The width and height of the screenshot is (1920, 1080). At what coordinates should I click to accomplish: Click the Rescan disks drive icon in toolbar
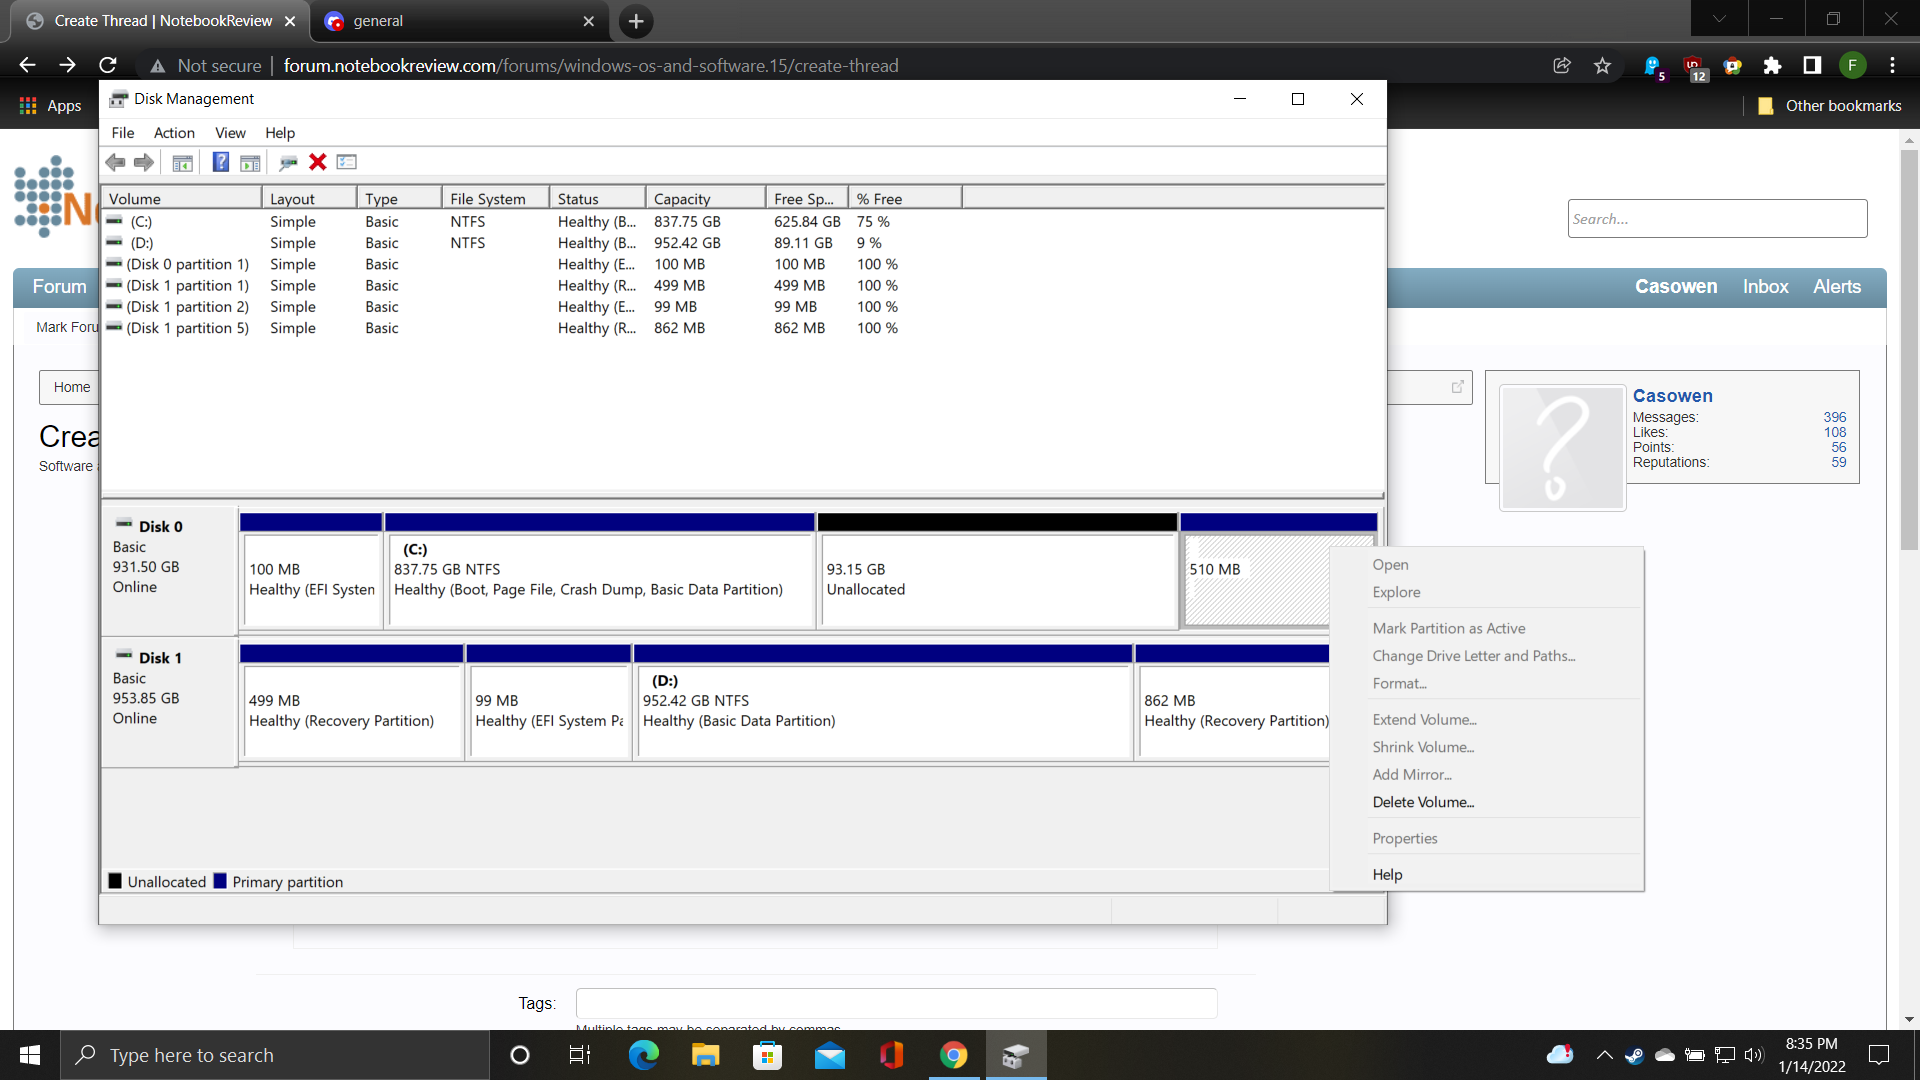coord(288,162)
